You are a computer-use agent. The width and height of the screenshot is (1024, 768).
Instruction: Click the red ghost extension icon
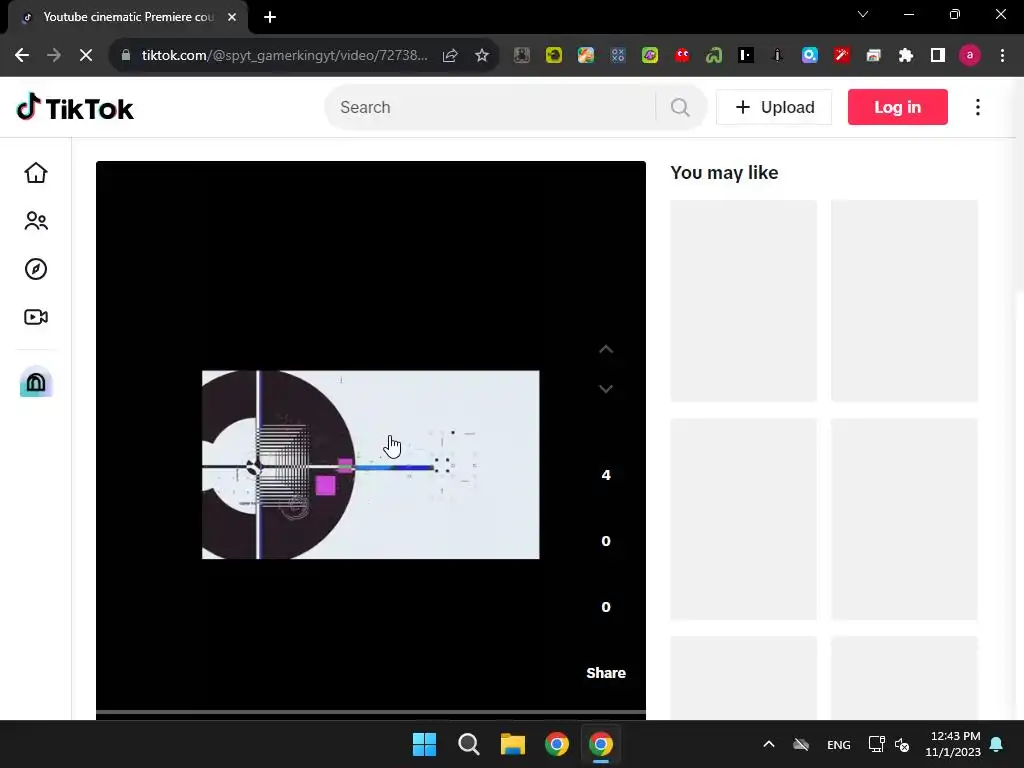tap(682, 56)
